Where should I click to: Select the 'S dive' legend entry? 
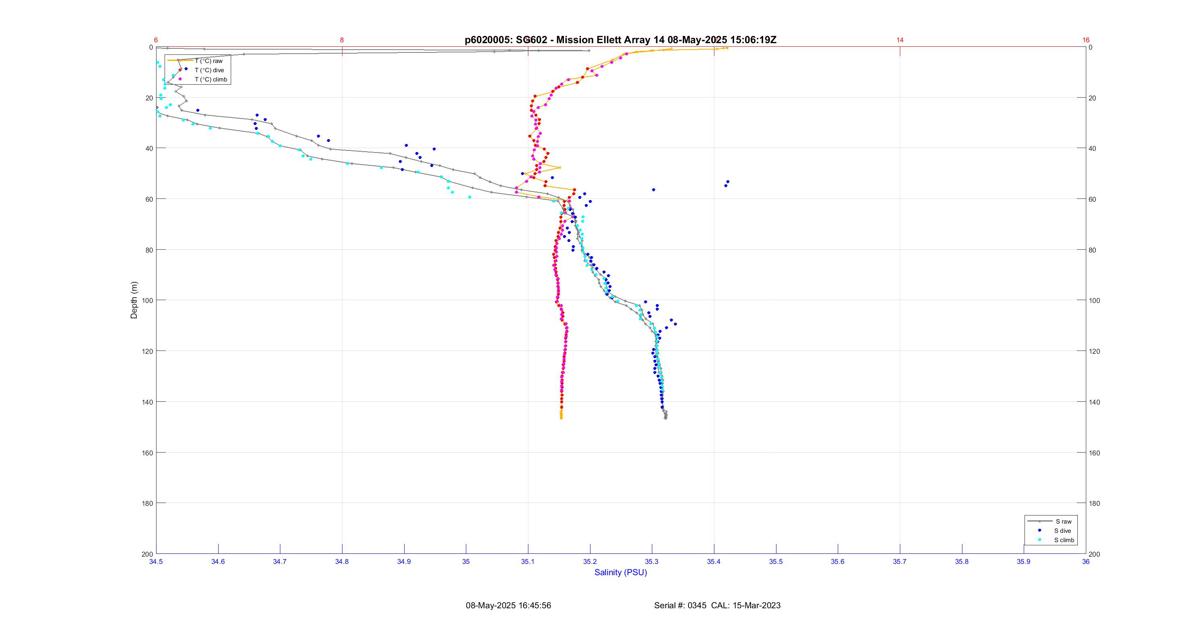tap(1064, 531)
